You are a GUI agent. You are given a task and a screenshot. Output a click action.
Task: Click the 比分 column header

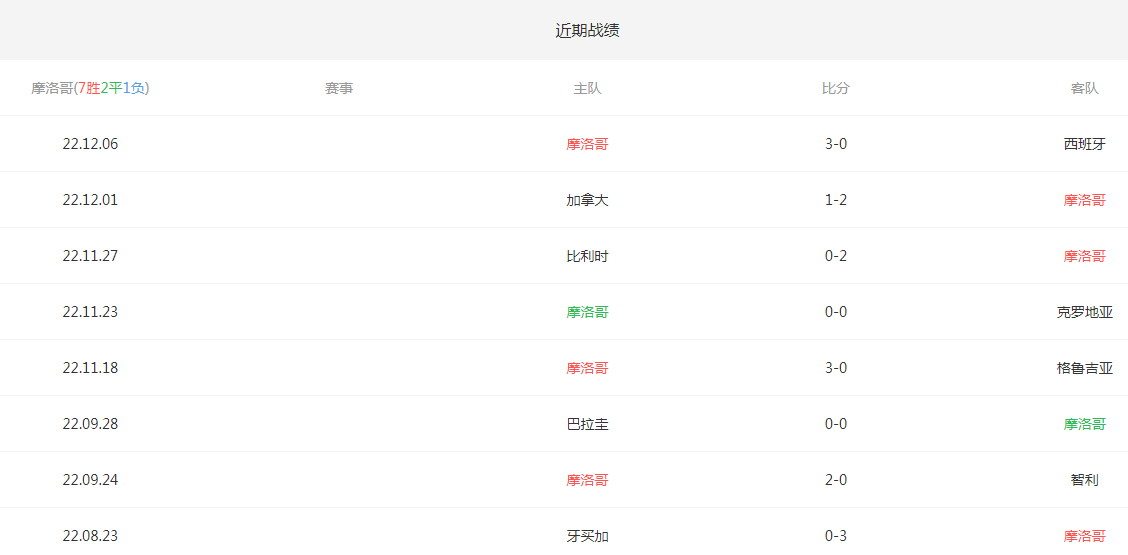coord(836,89)
